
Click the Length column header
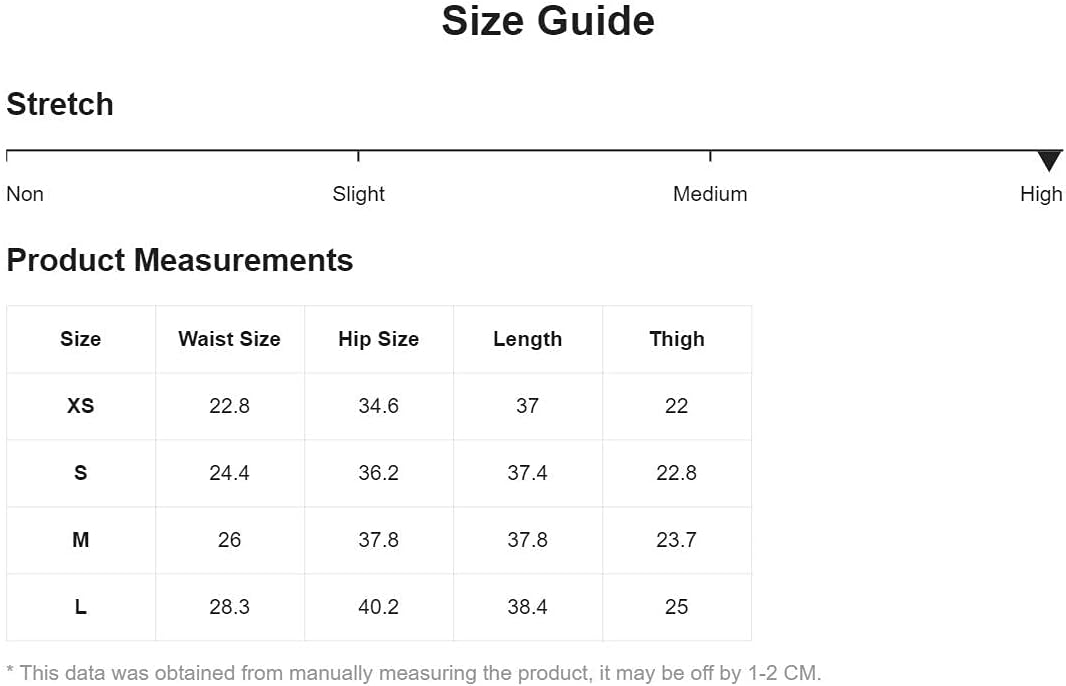[527, 339]
